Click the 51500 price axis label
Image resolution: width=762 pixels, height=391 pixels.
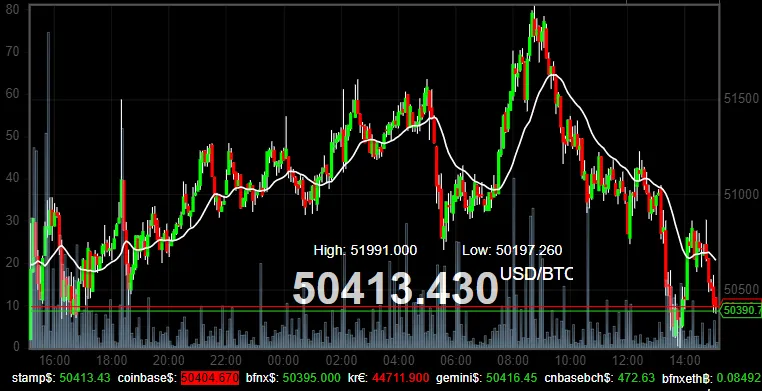[741, 99]
